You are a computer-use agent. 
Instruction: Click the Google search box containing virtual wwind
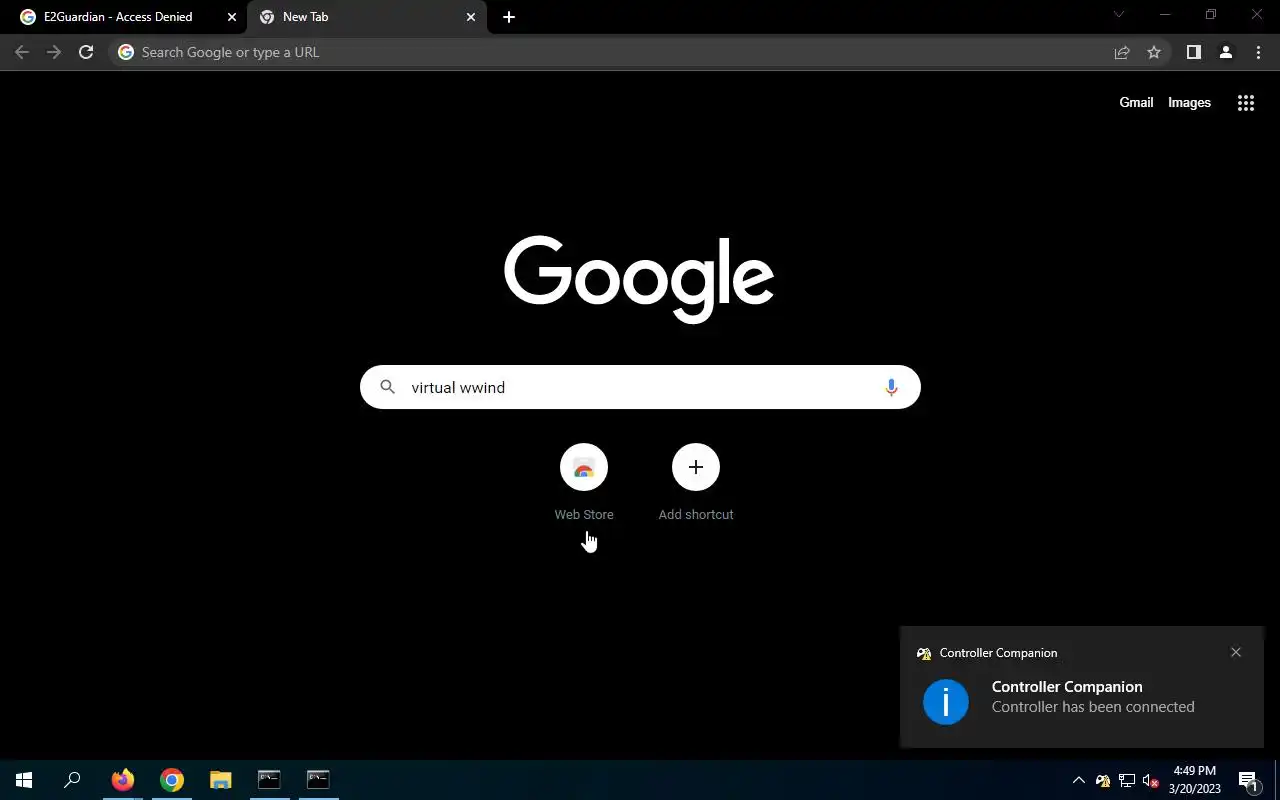point(640,387)
